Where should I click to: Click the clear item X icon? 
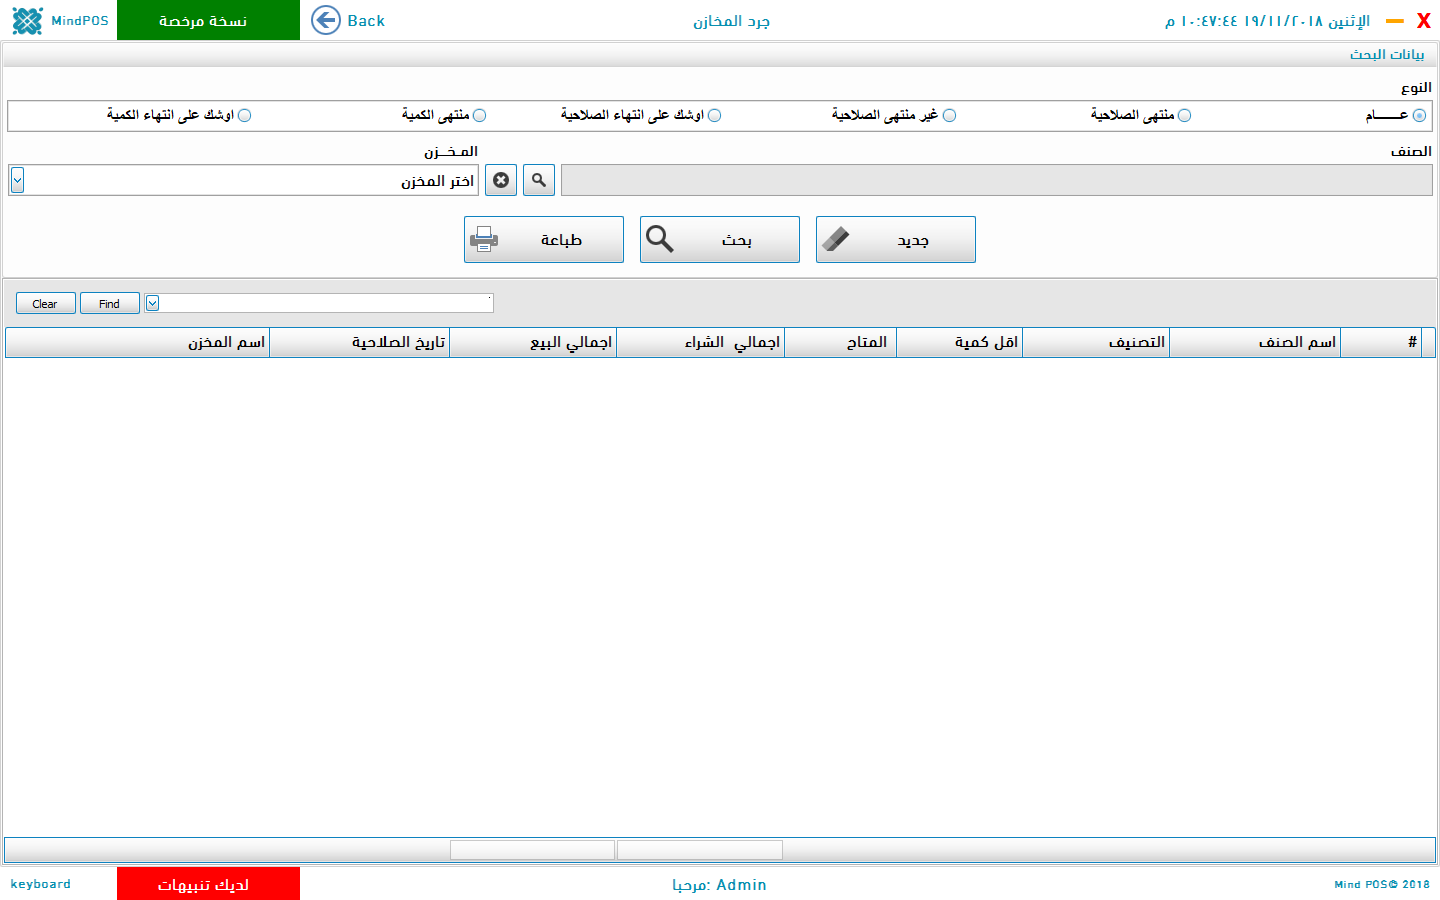pos(501,180)
